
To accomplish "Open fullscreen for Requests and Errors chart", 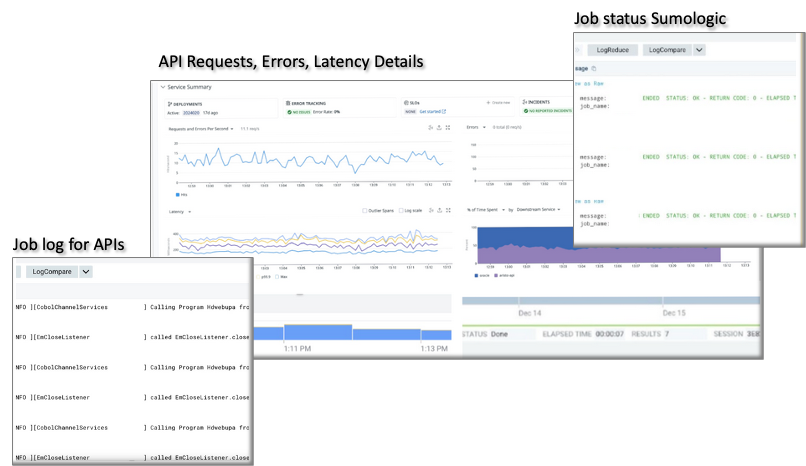I will [x=448, y=127].
